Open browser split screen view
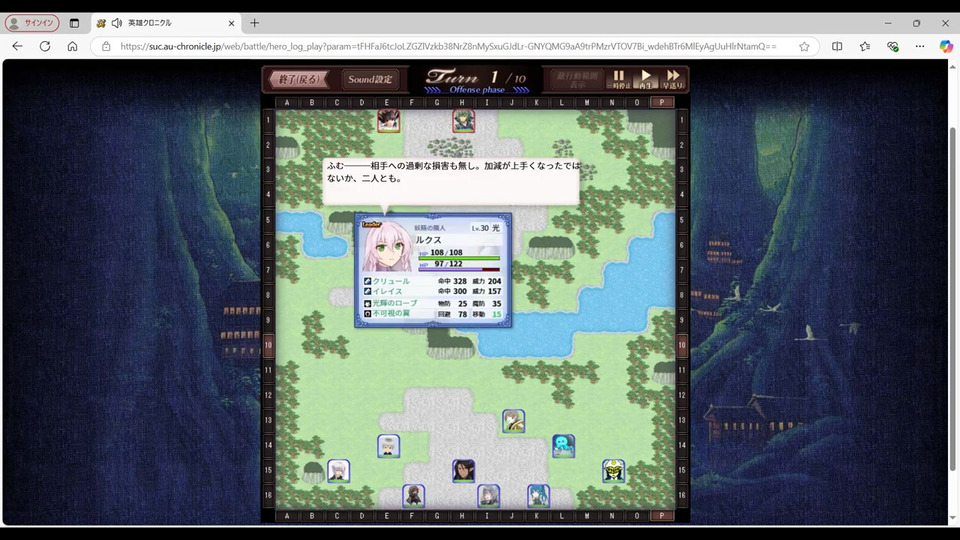 [x=837, y=47]
